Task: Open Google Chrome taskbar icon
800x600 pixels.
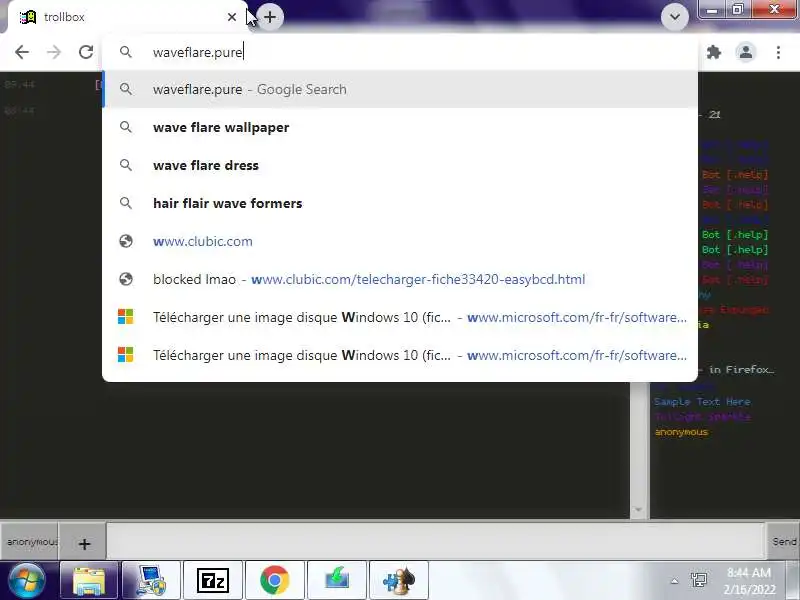Action: tap(274, 581)
